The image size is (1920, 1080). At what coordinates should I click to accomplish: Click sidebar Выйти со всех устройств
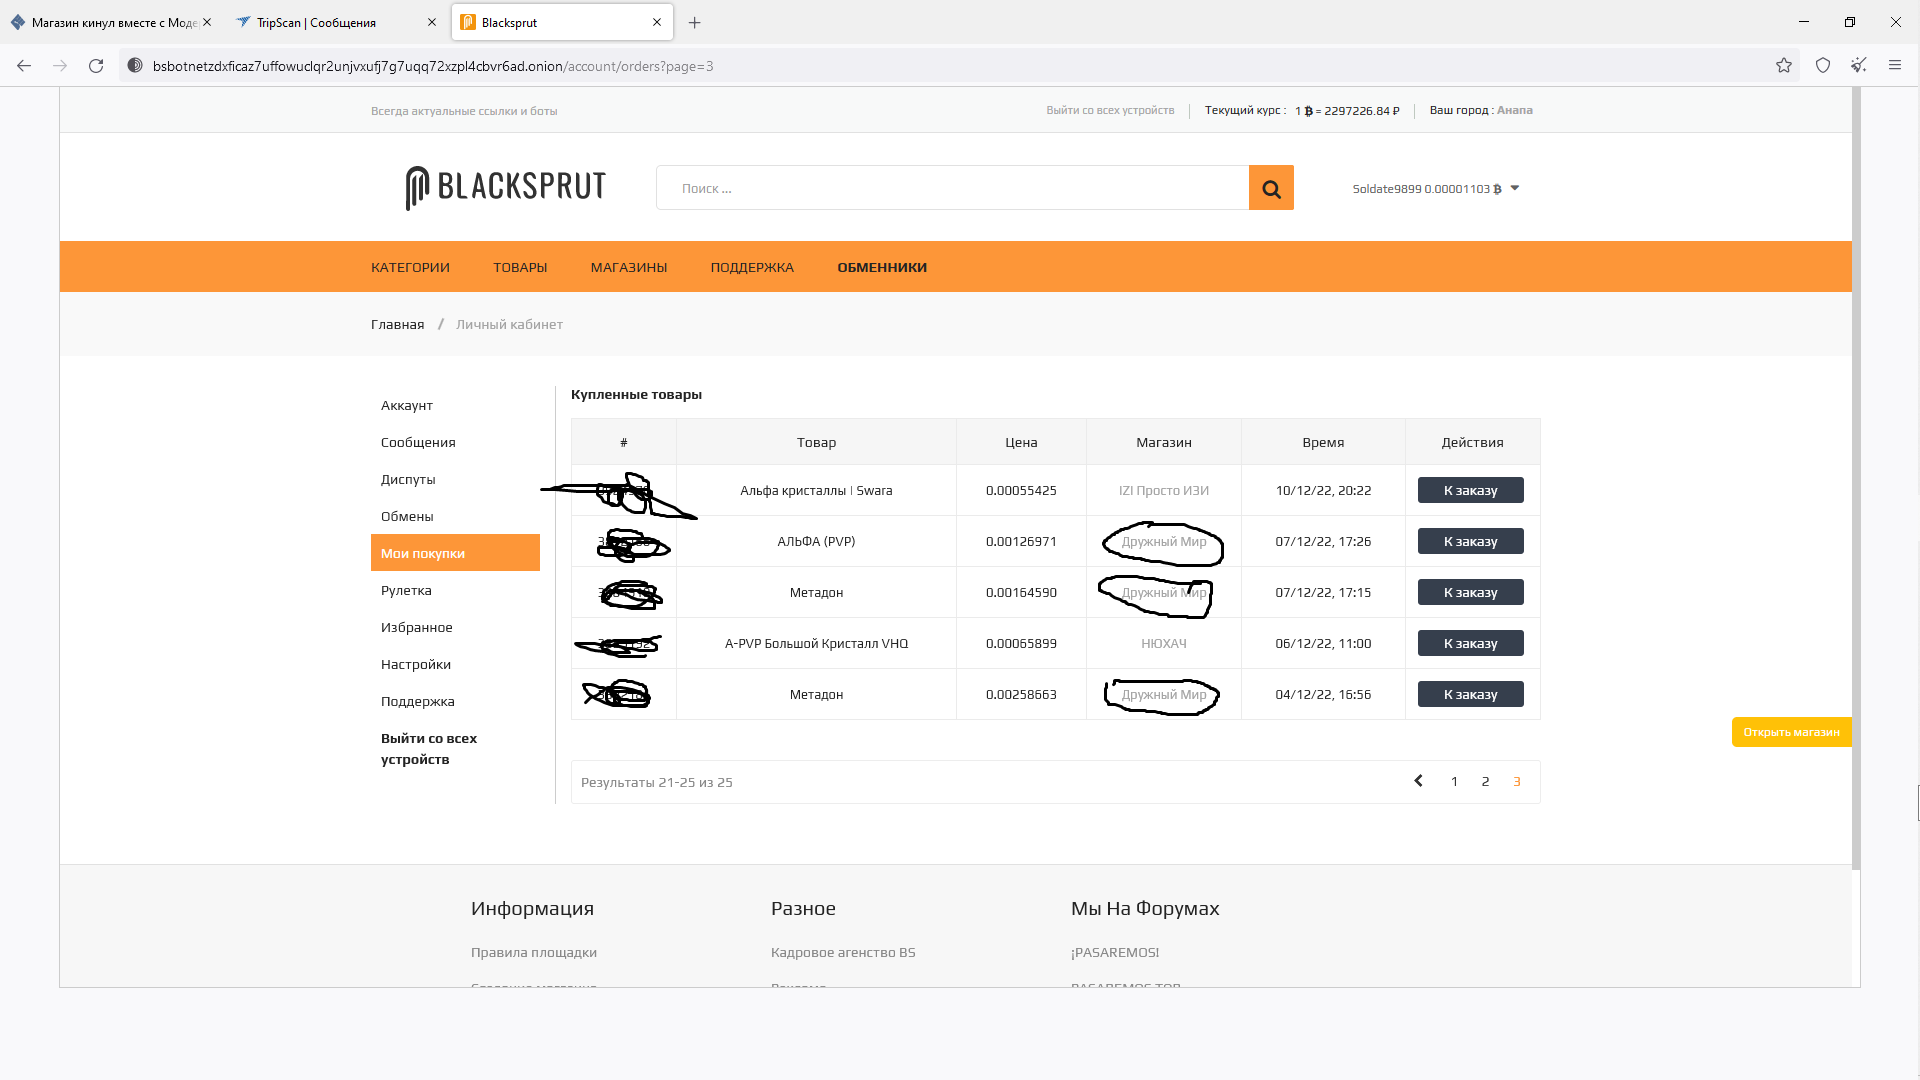429,749
